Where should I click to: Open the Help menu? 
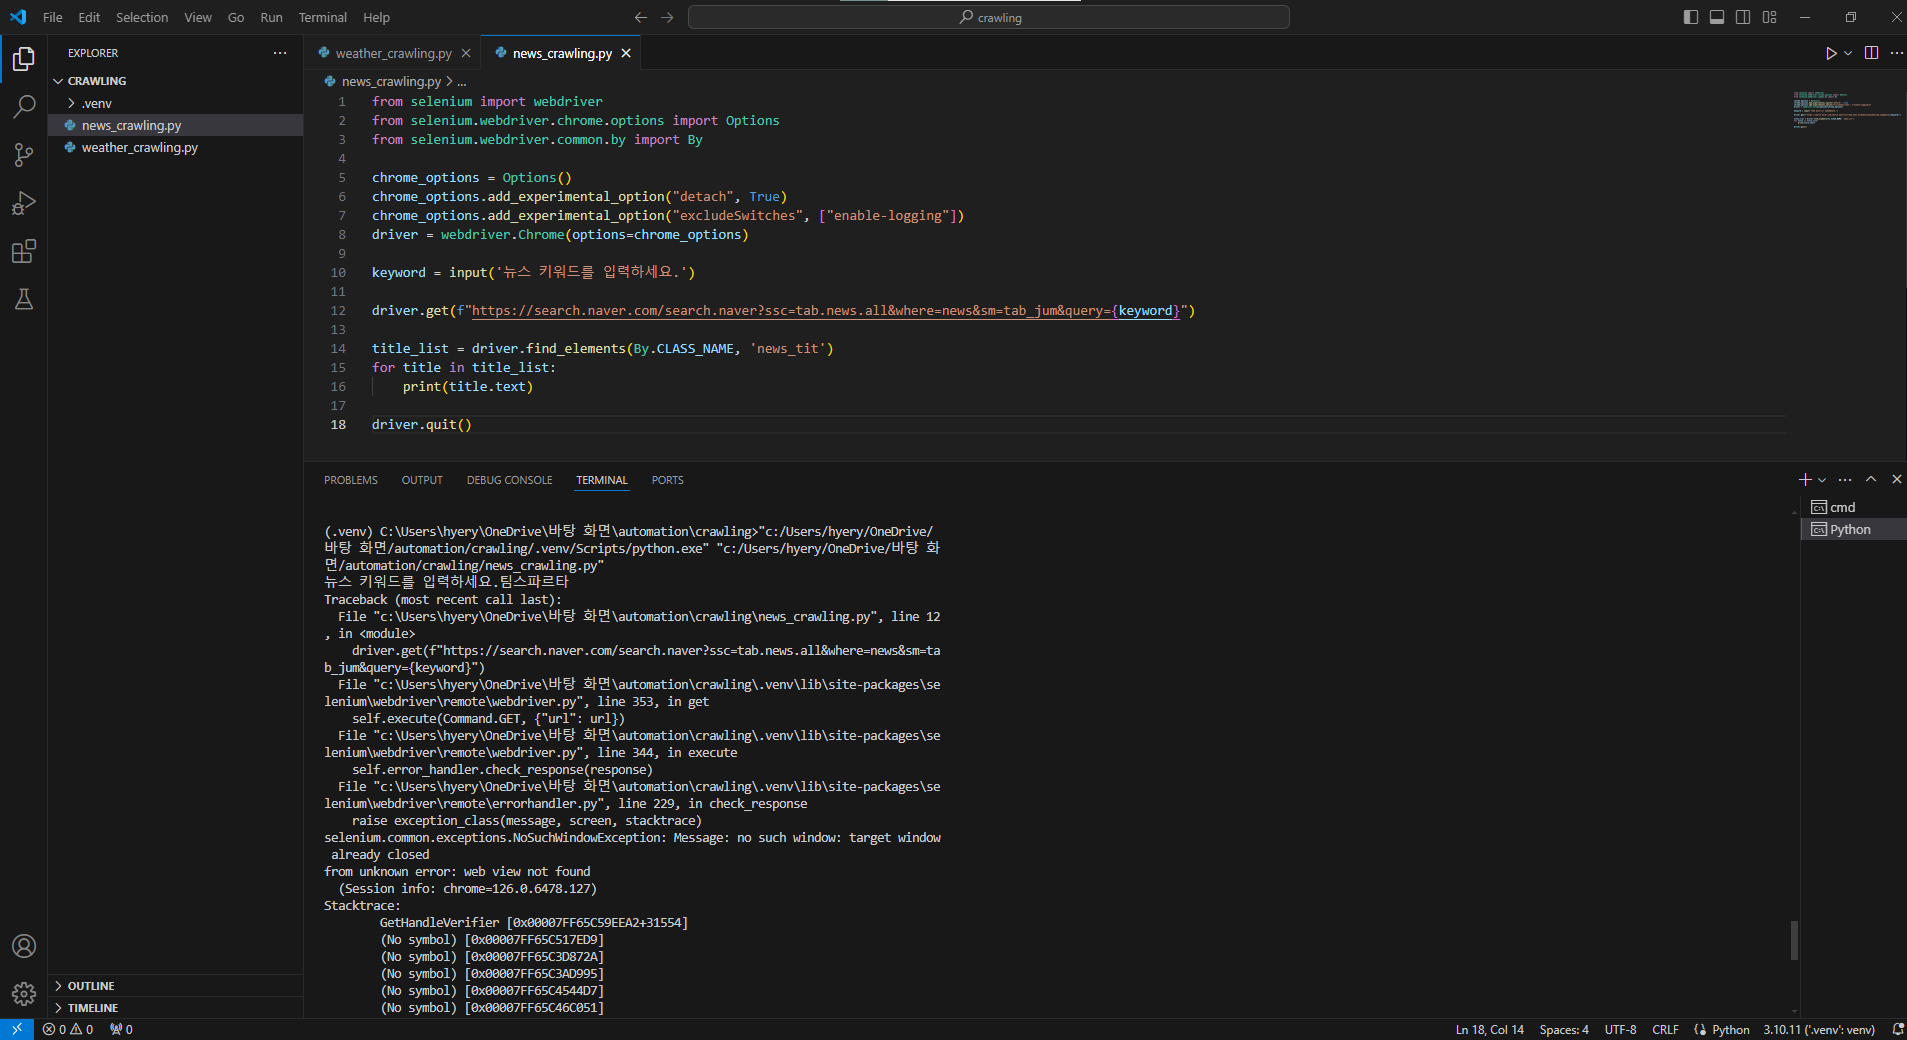tap(376, 17)
